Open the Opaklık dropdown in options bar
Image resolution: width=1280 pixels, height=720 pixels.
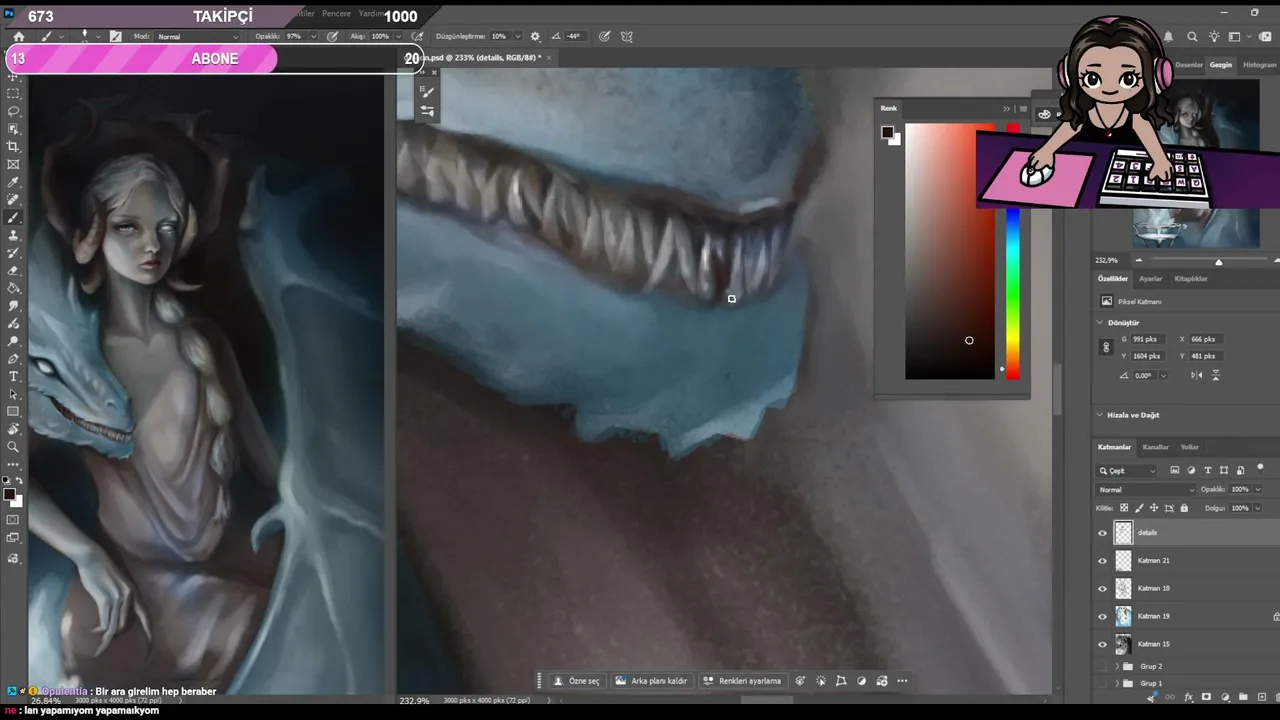point(314,37)
